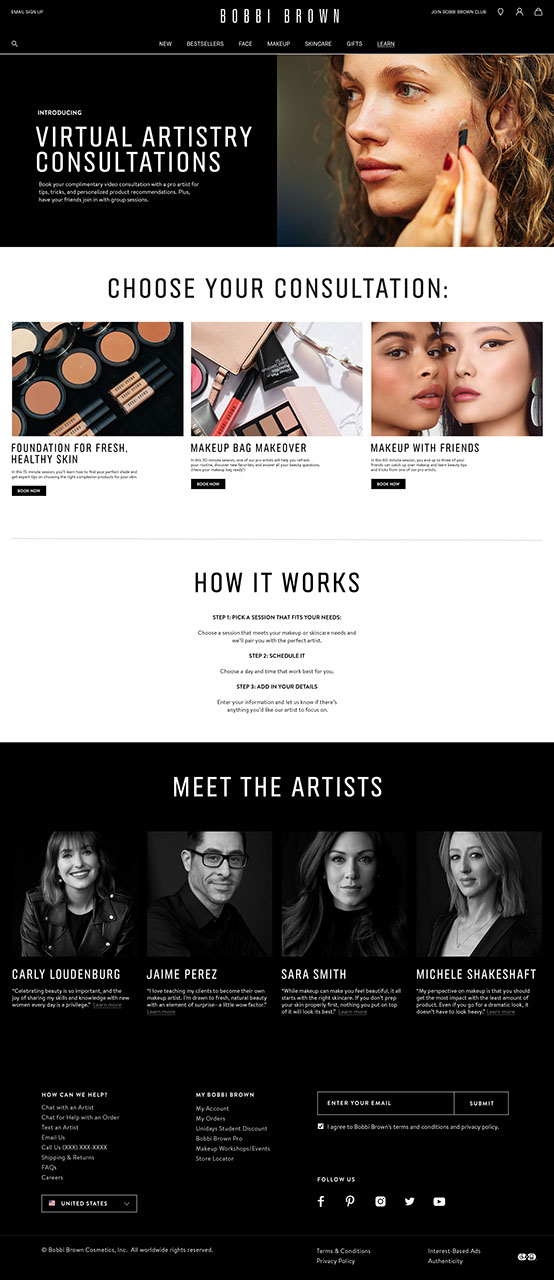Open the account profile icon

(519, 12)
